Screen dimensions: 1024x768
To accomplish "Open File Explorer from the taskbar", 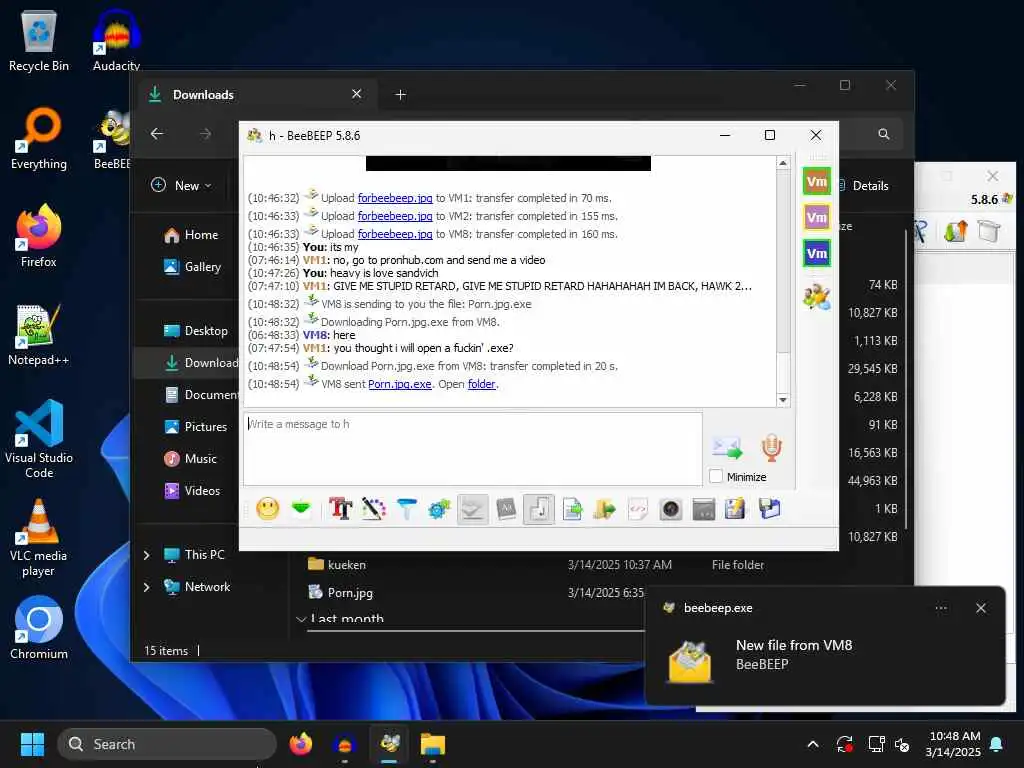I will point(432,744).
